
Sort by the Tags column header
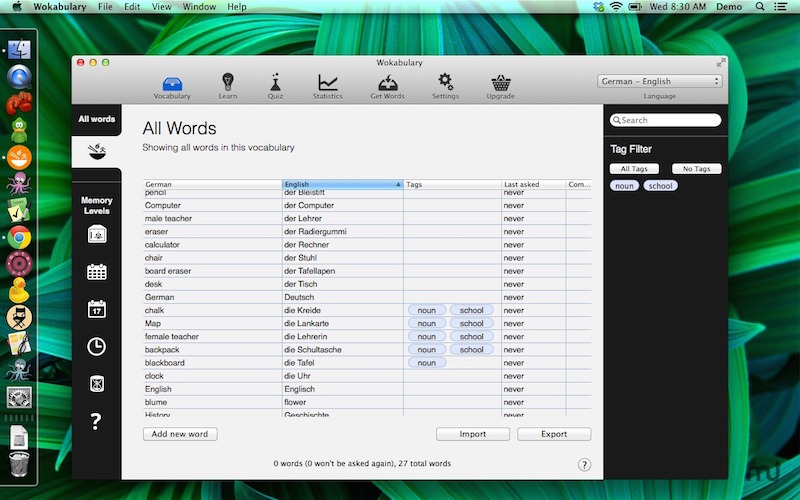(x=453, y=184)
